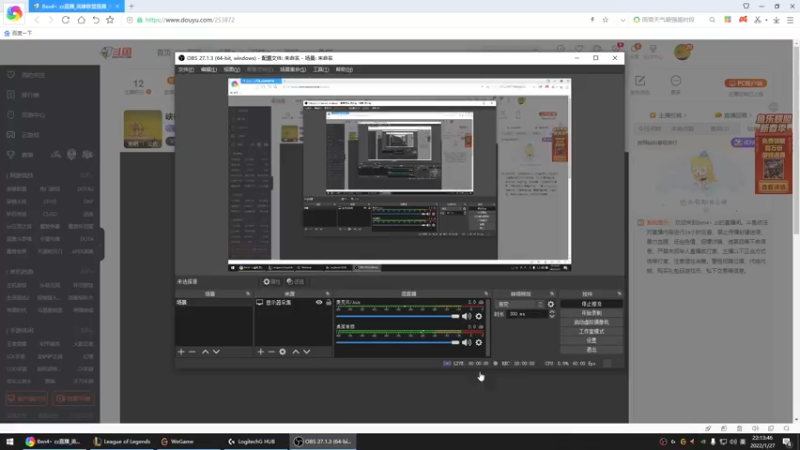800x450 pixels.
Task: Open scene transition type dropdown
Action: (520, 304)
